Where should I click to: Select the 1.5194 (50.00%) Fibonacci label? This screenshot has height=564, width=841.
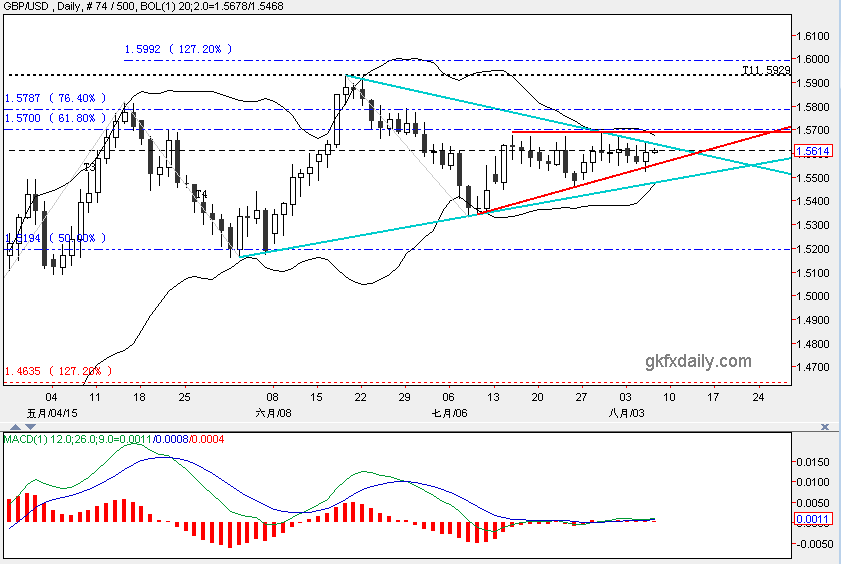tap(56, 238)
